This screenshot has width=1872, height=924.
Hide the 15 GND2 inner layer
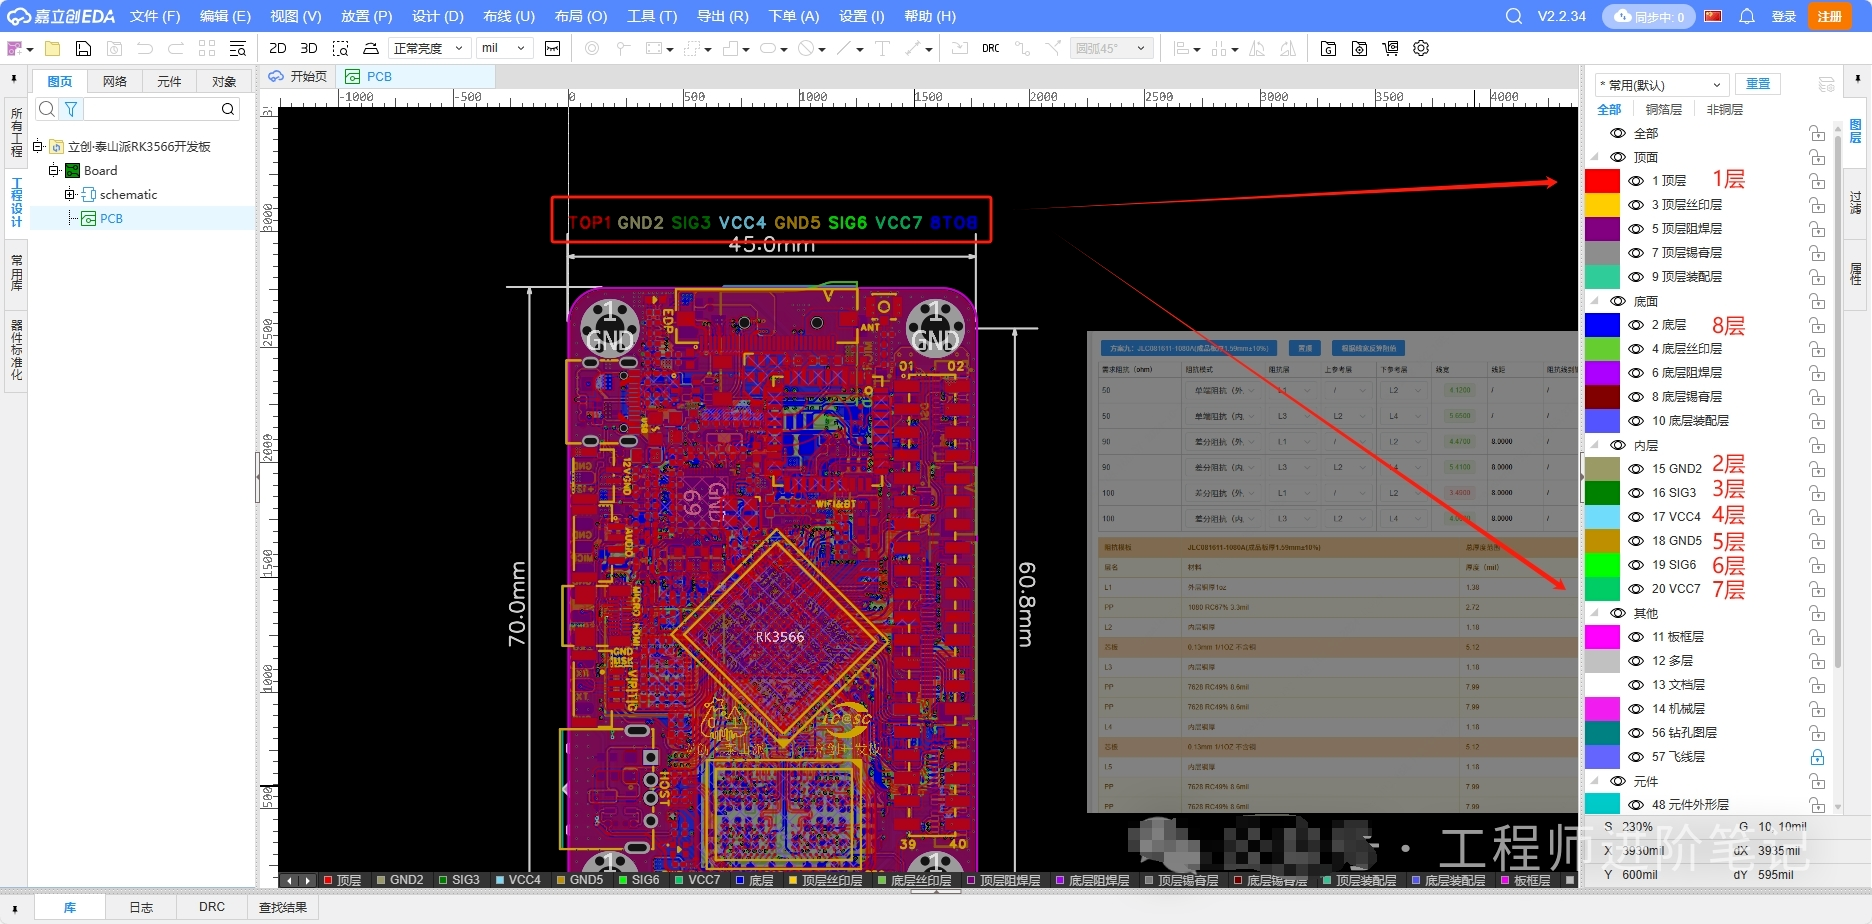[x=1636, y=469]
